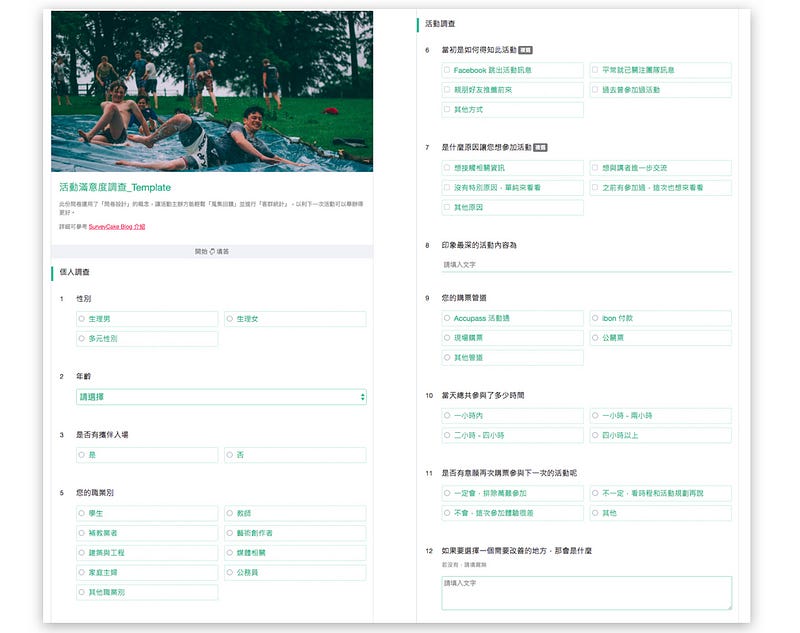
Task: Select ibon 付款 ticket channel
Action: point(660,318)
